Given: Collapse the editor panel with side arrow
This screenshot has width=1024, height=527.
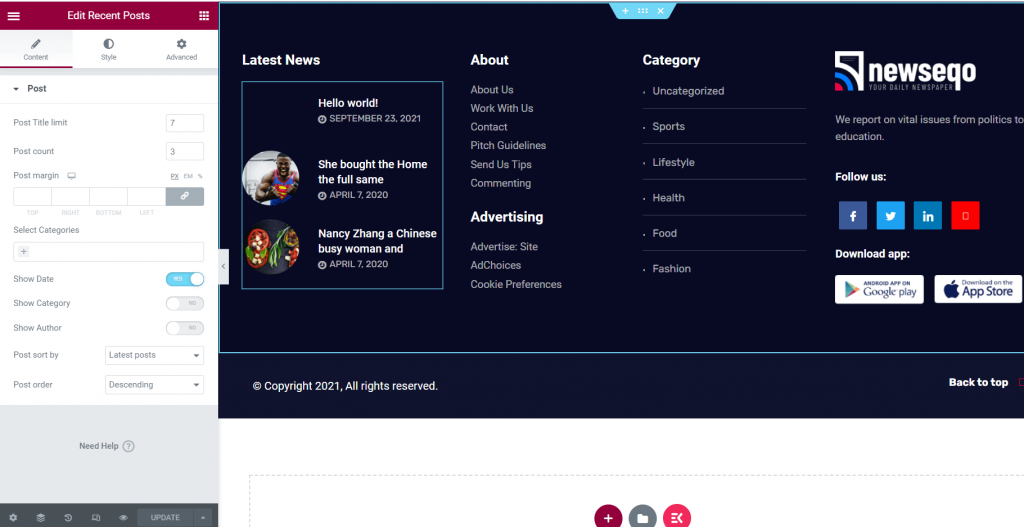Looking at the screenshot, I should 223,266.
